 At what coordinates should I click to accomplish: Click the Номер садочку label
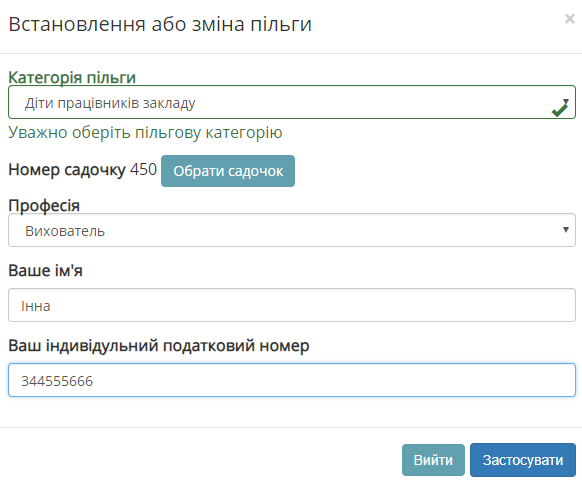pyautogui.click(x=67, y=170)
